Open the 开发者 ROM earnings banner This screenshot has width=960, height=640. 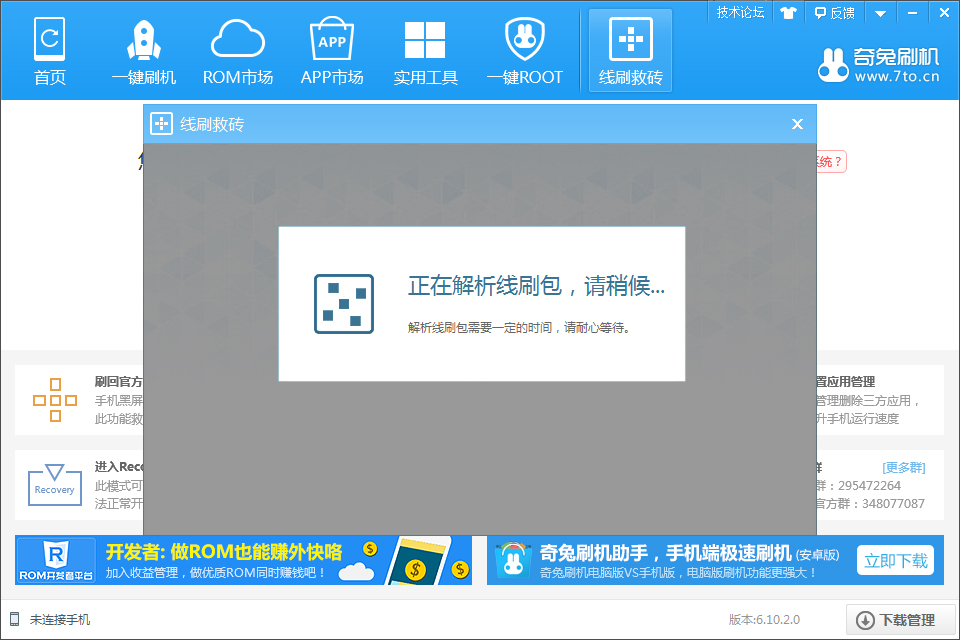coord(244,560)
